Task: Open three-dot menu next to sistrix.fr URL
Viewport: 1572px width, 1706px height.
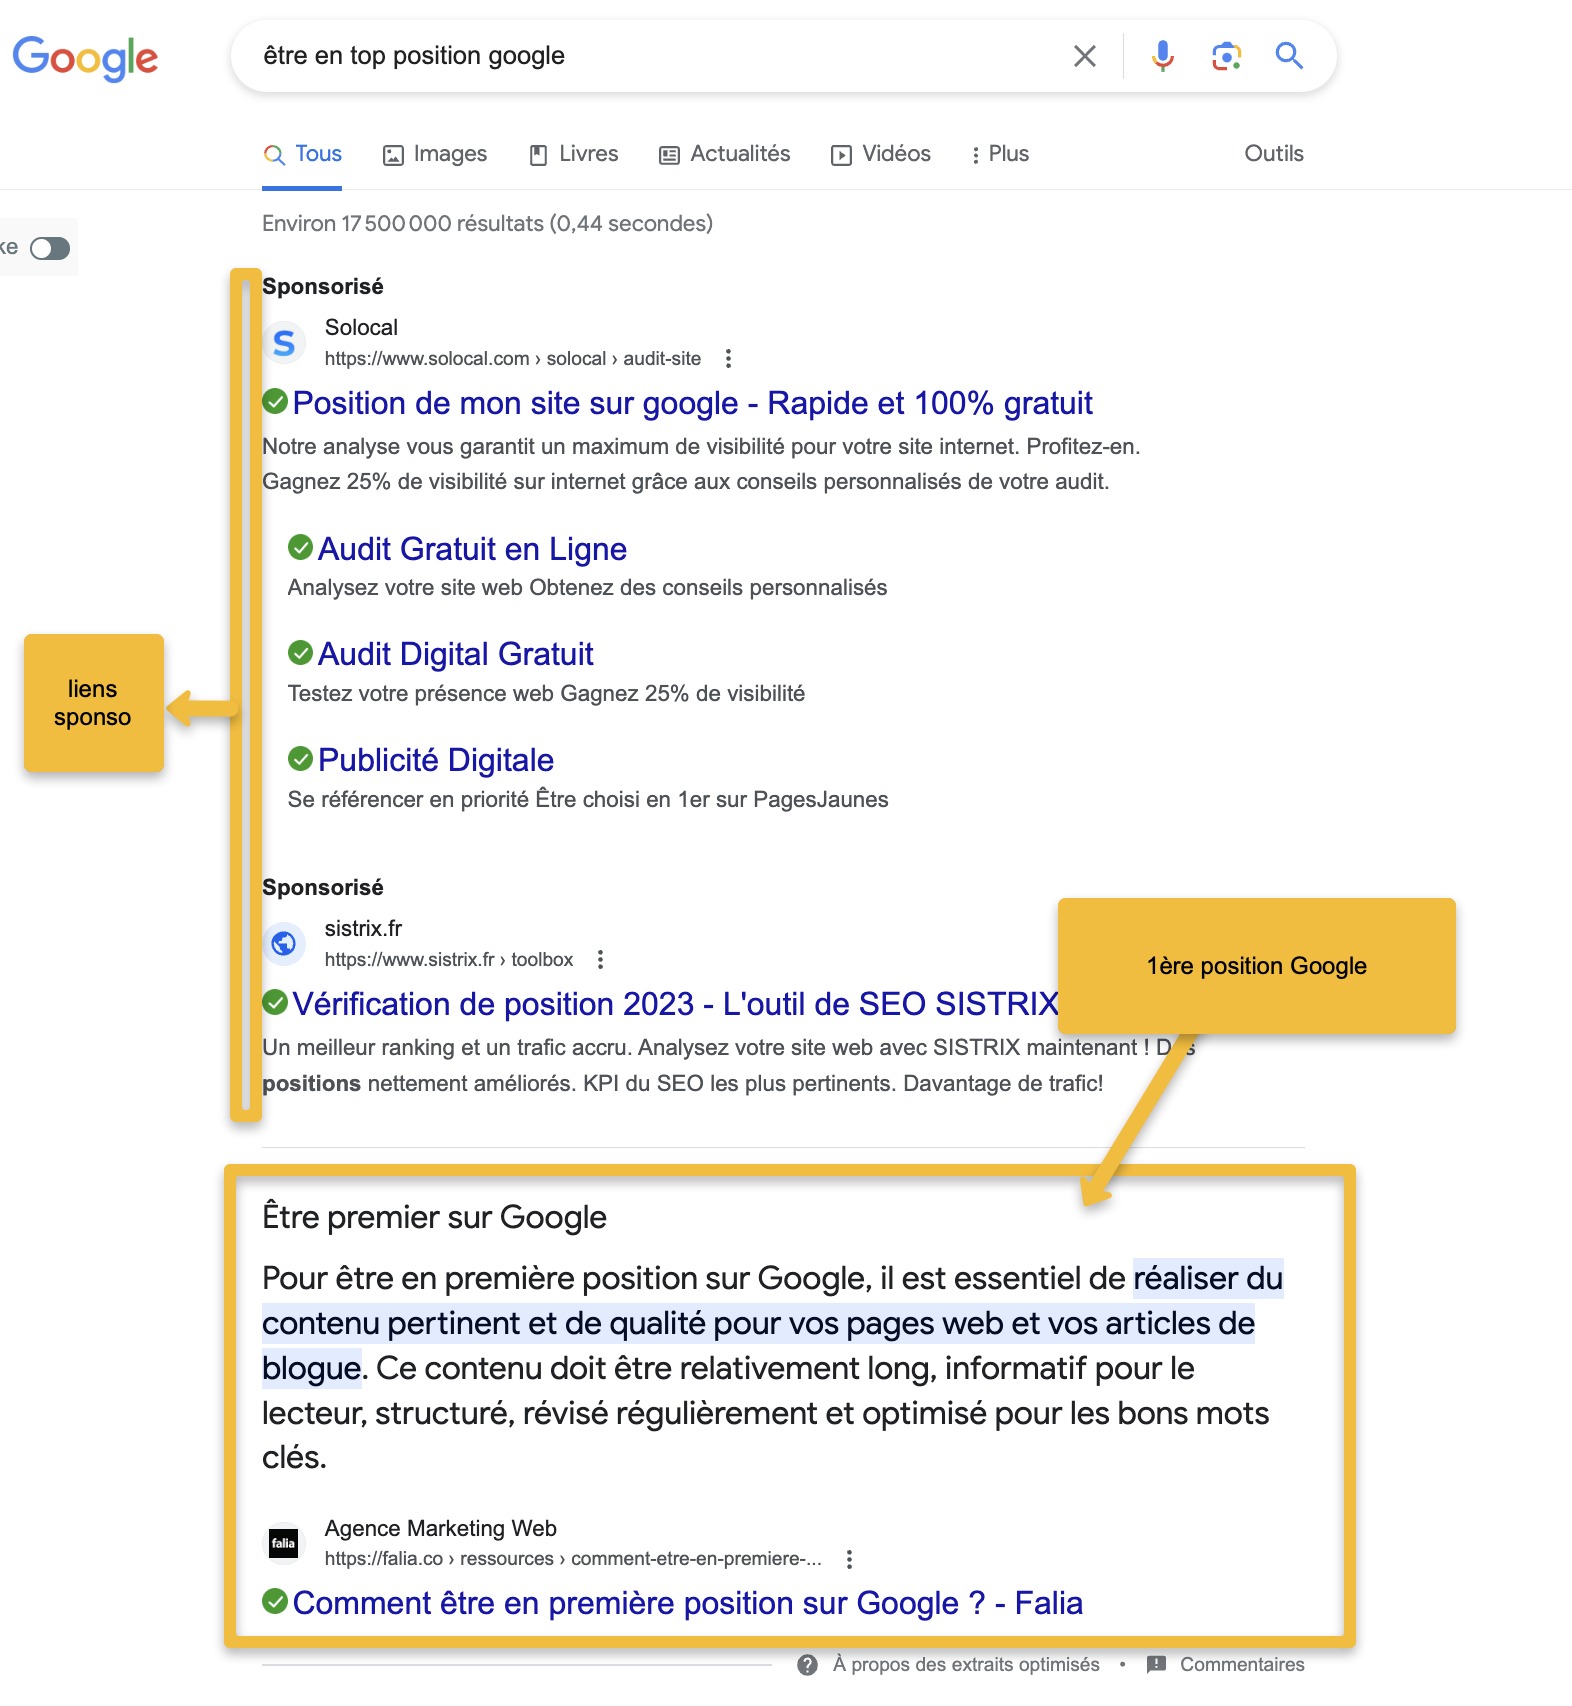Action: [x=600, y=960]
